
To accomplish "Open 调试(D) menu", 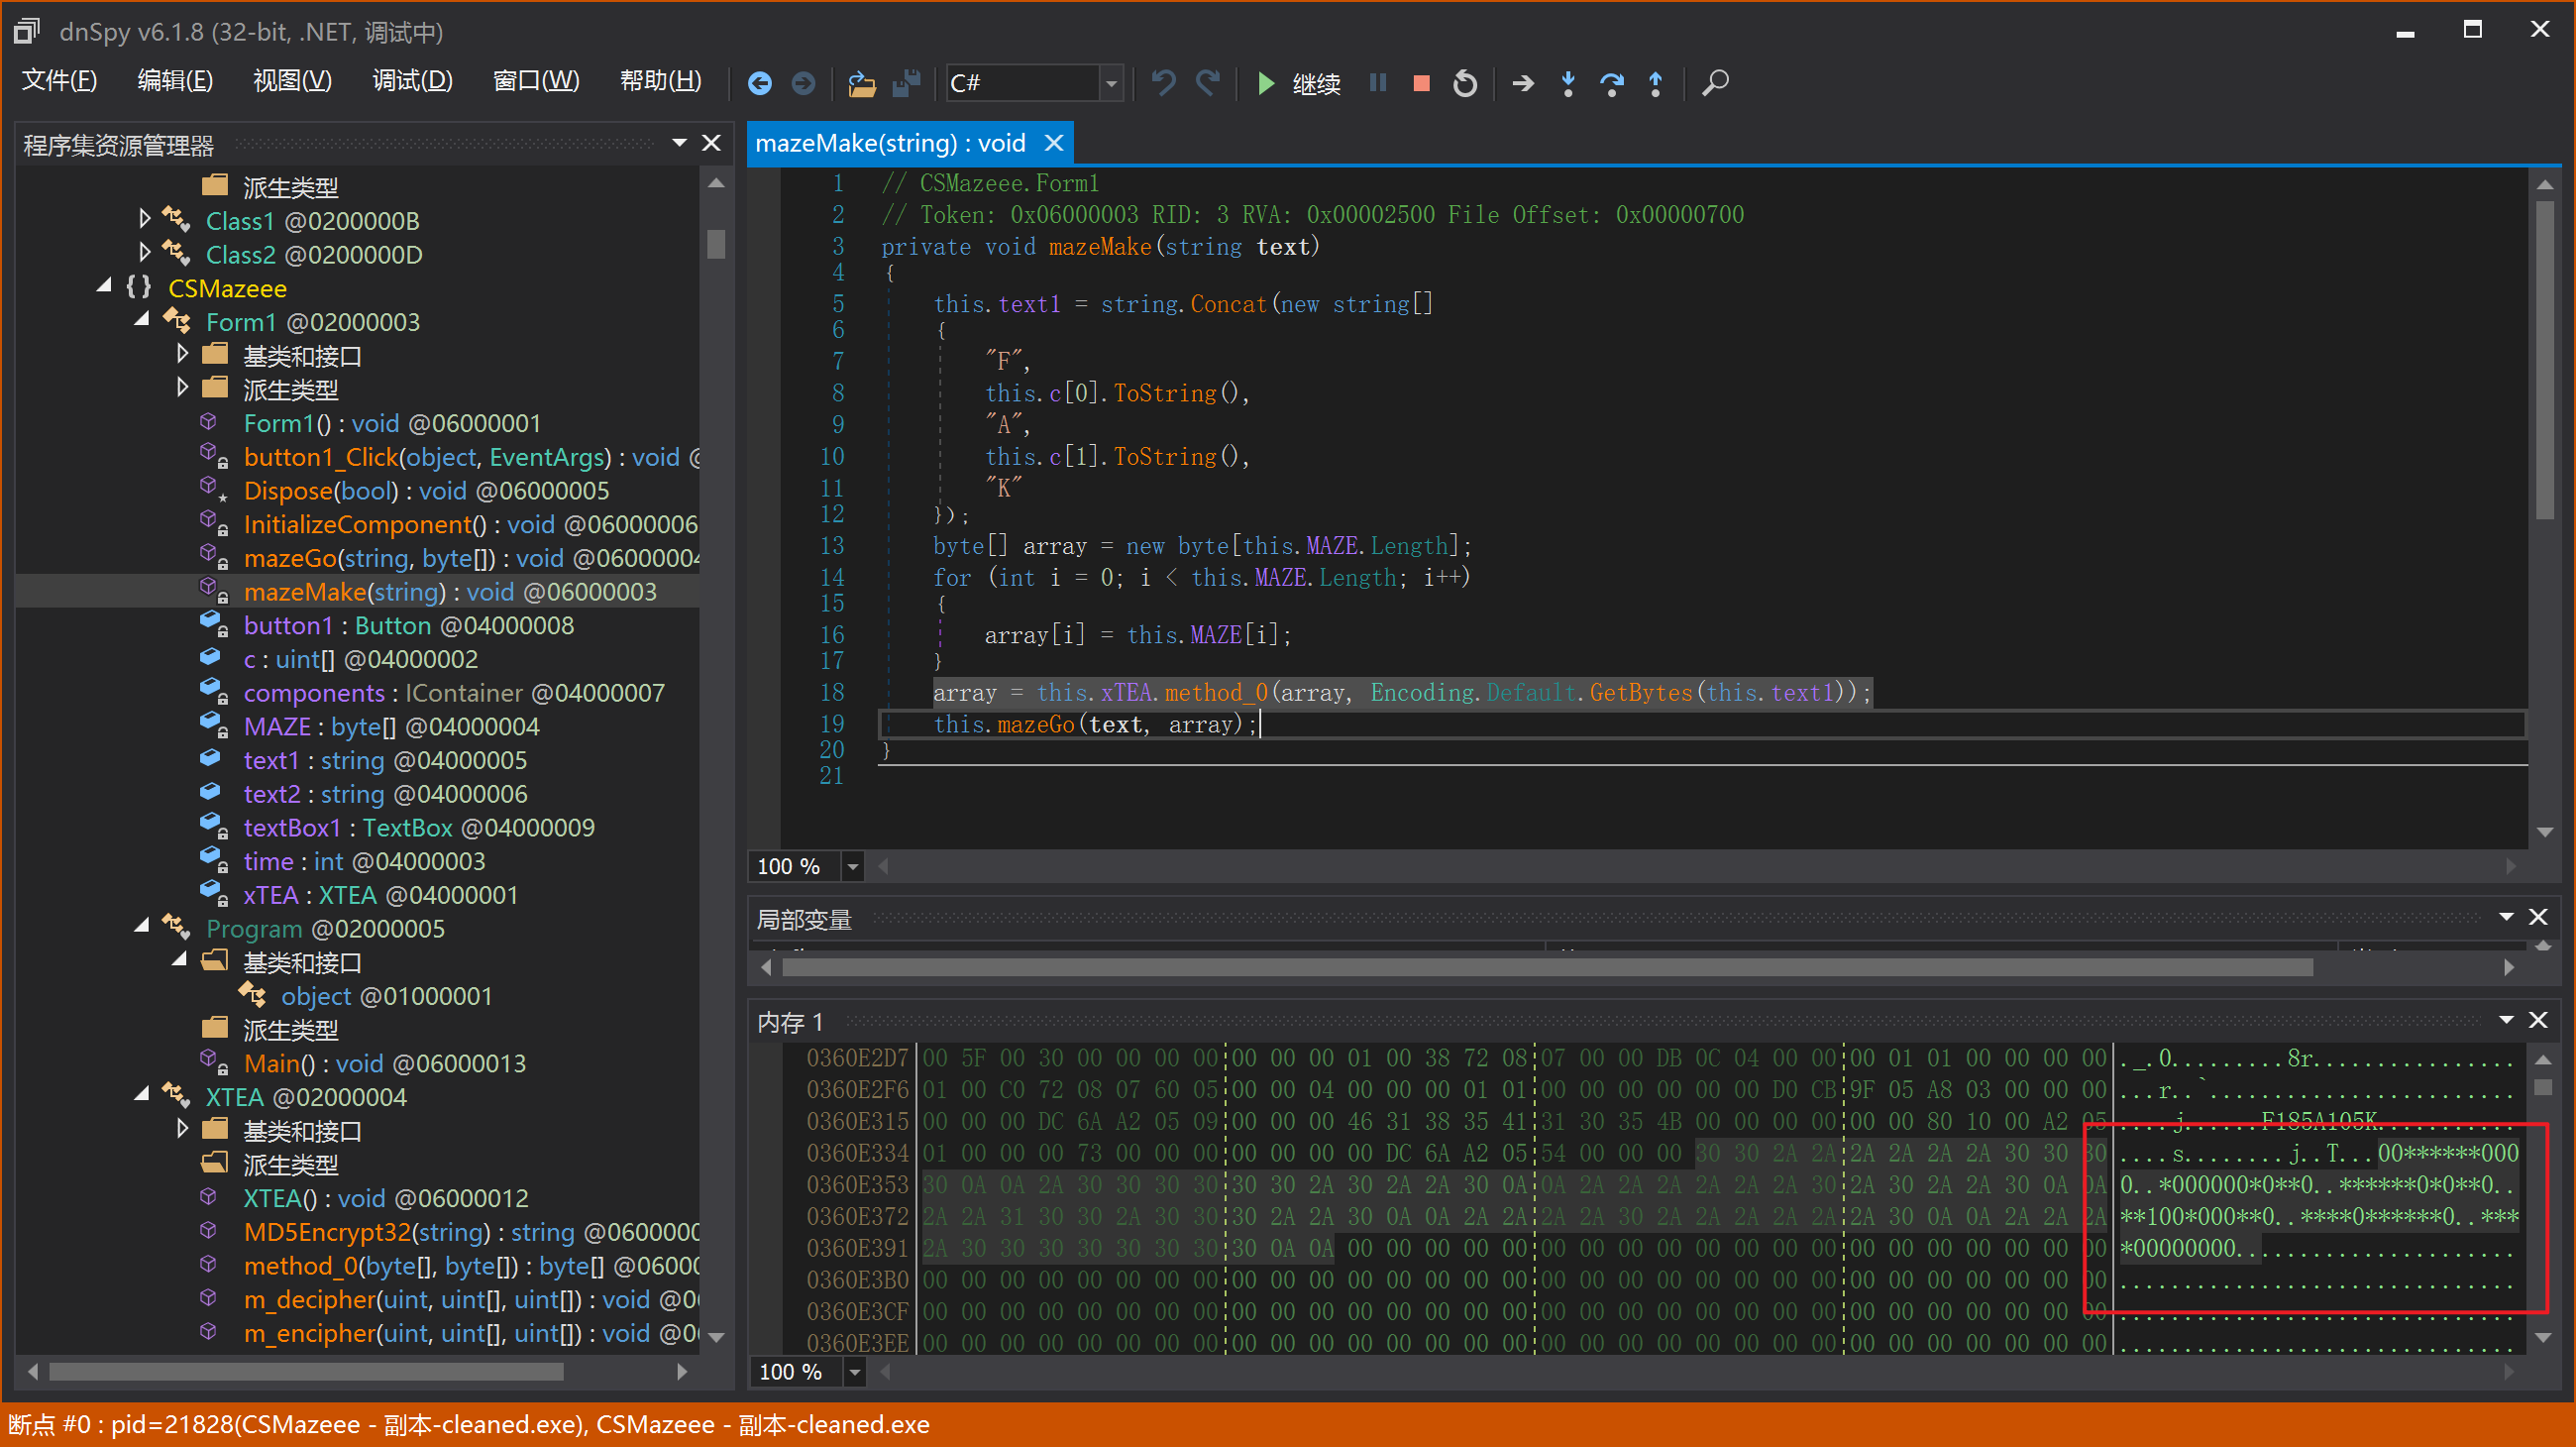I will [412, 81].
